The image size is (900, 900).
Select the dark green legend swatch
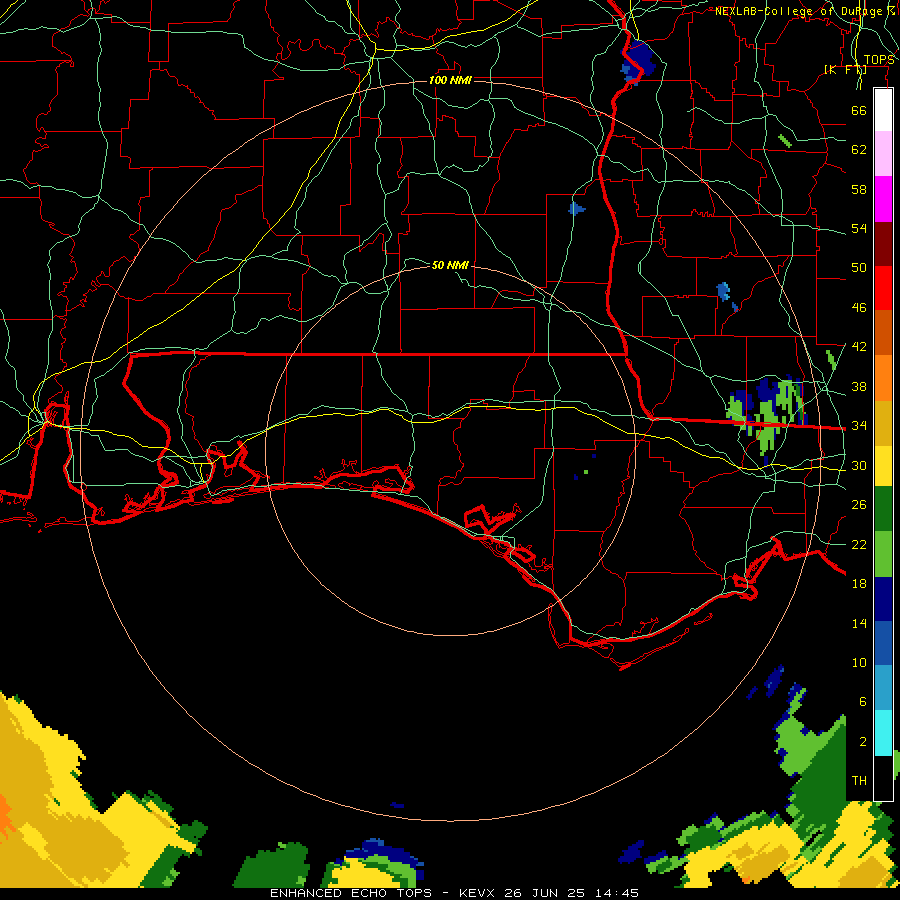[x=883, y=509]
